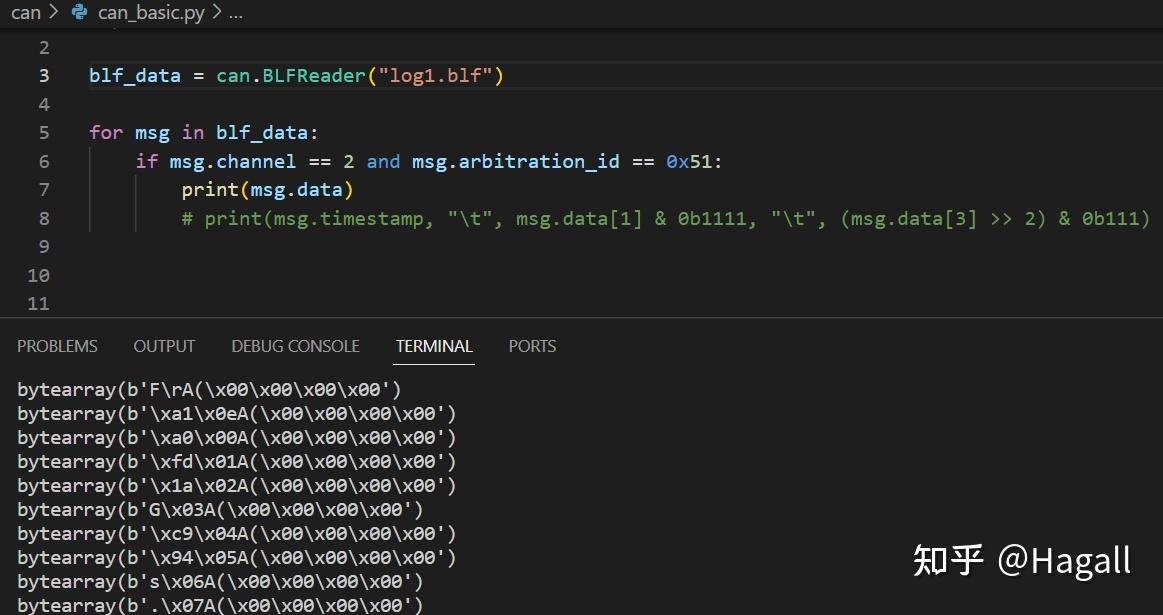Click the "log1.blf" string literal

(440, 75)
